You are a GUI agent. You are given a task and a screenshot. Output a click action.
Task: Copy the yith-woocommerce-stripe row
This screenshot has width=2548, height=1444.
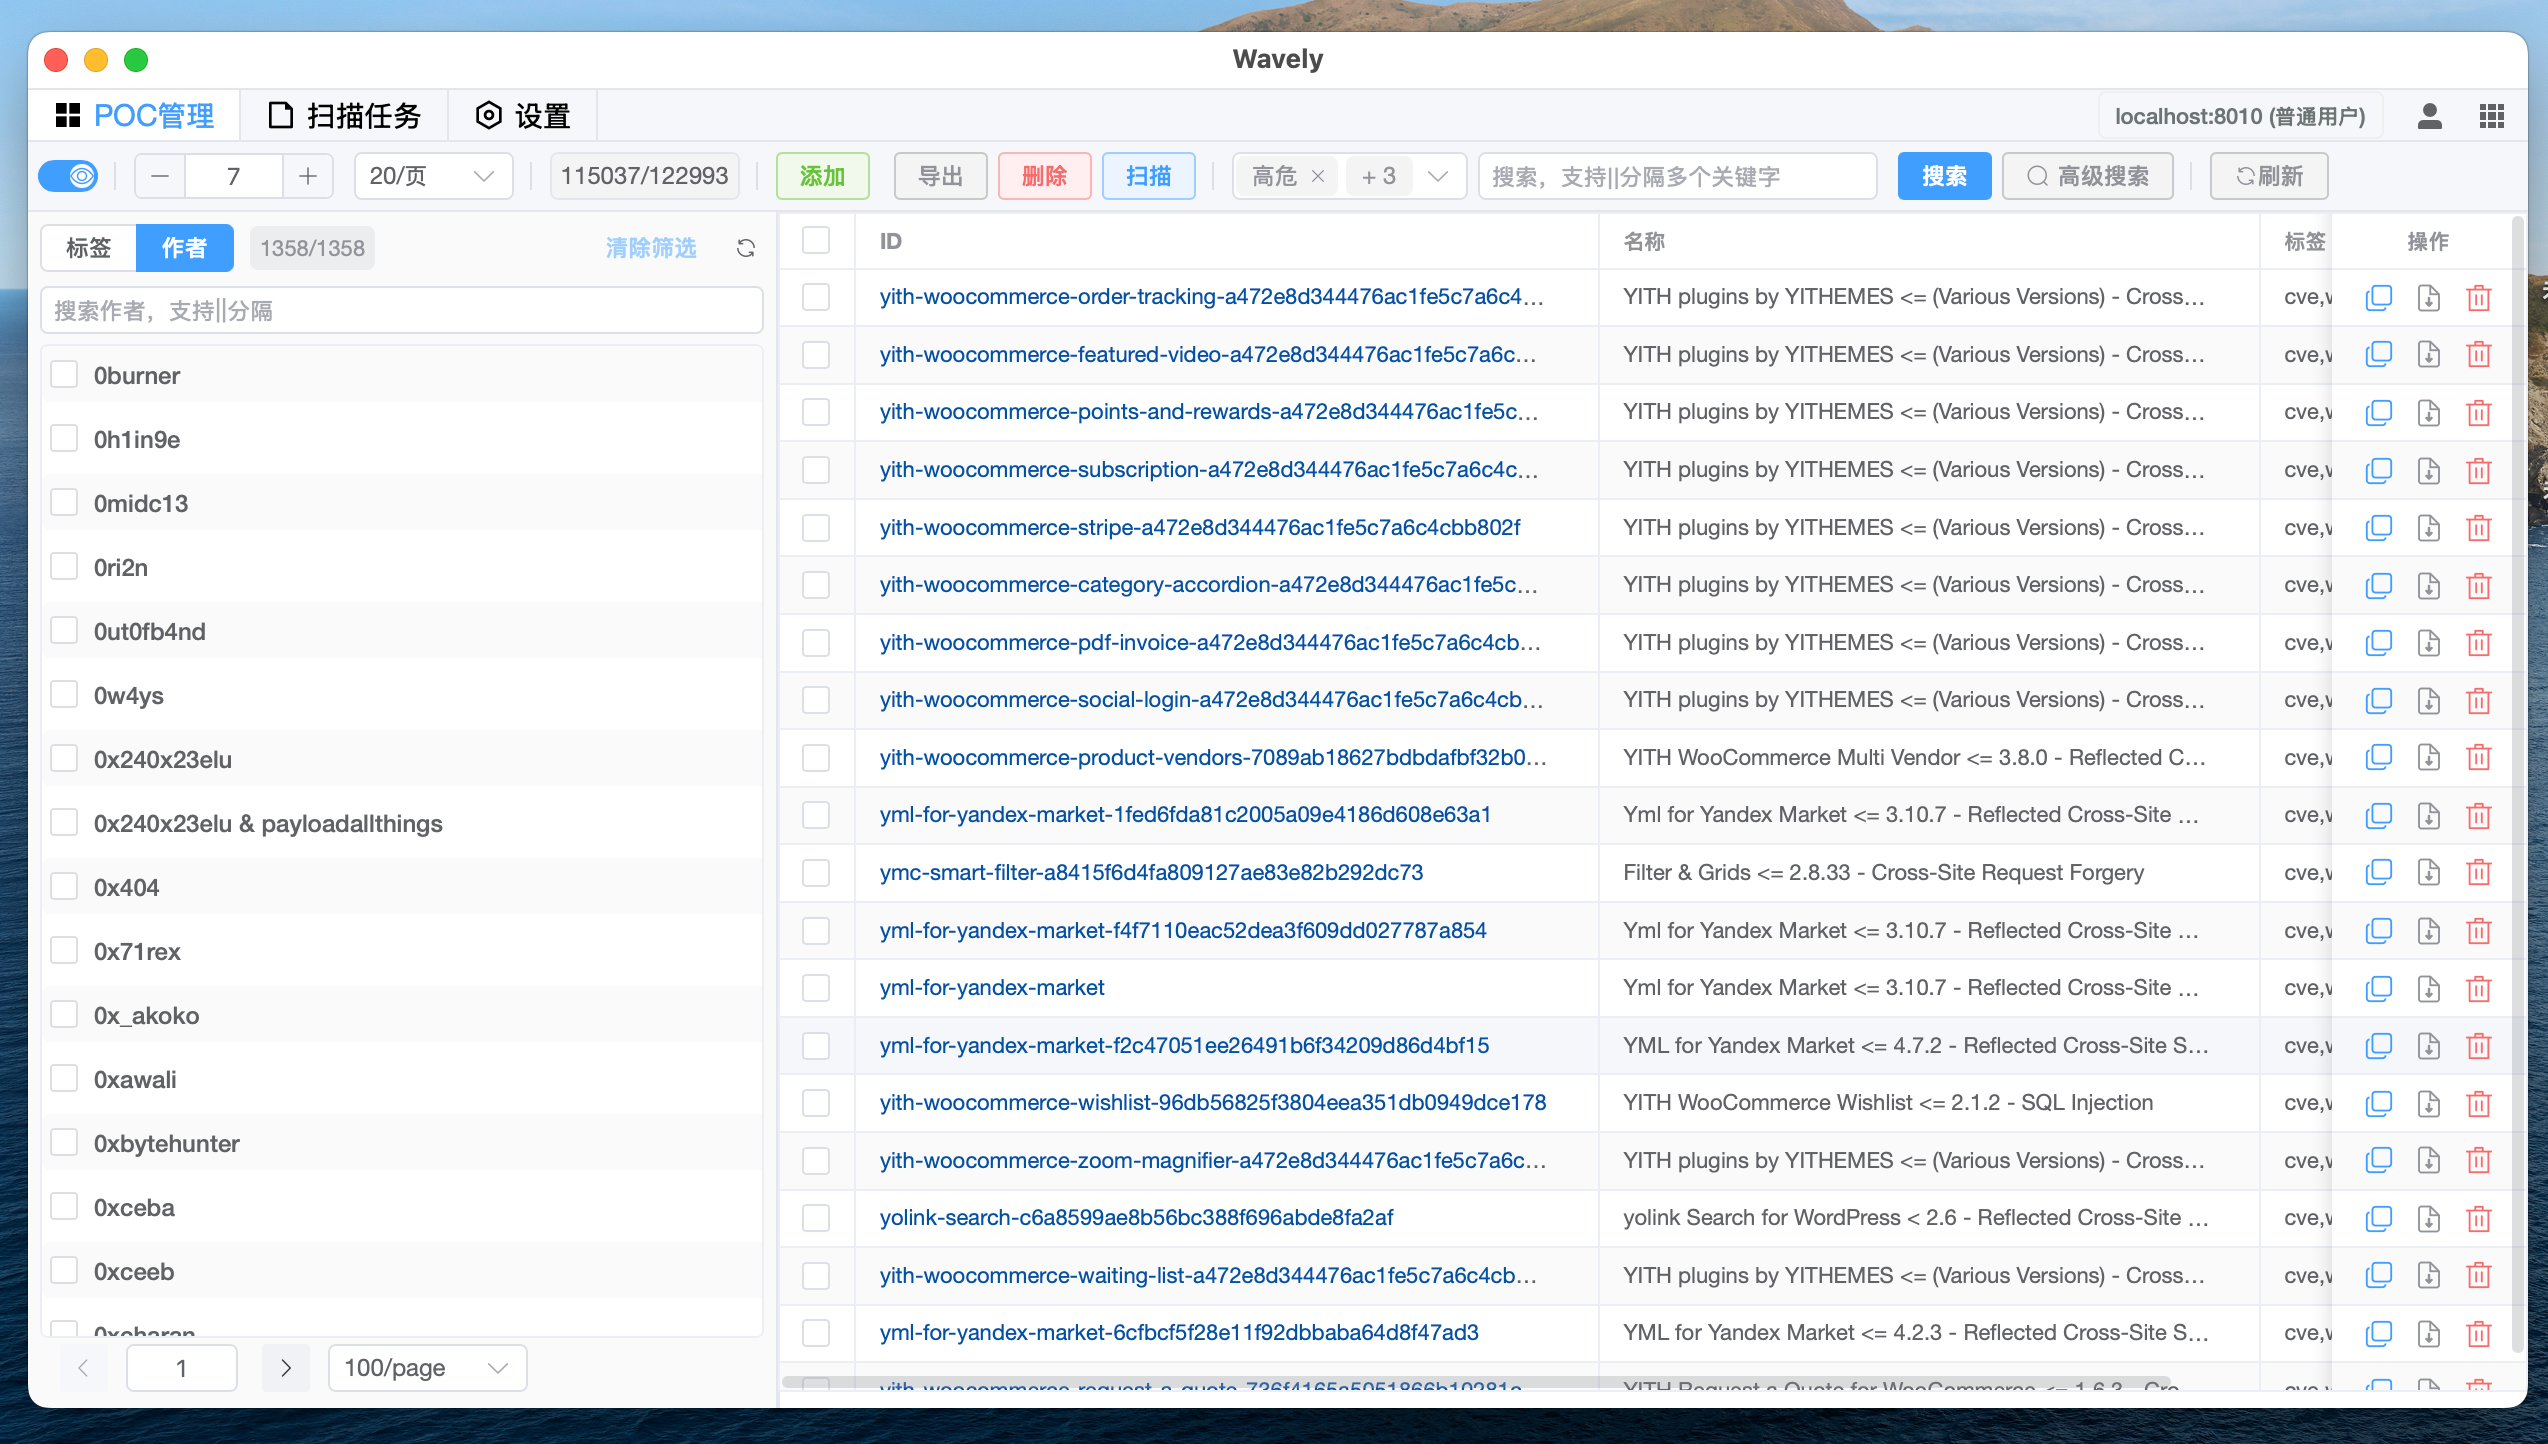pyautogui.click(x=2379, y=527)
